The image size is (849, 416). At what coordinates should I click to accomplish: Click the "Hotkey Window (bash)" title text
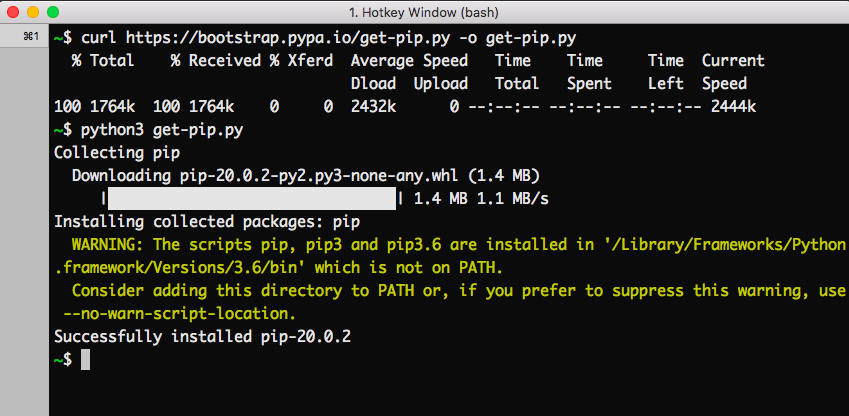pos(424,13)
